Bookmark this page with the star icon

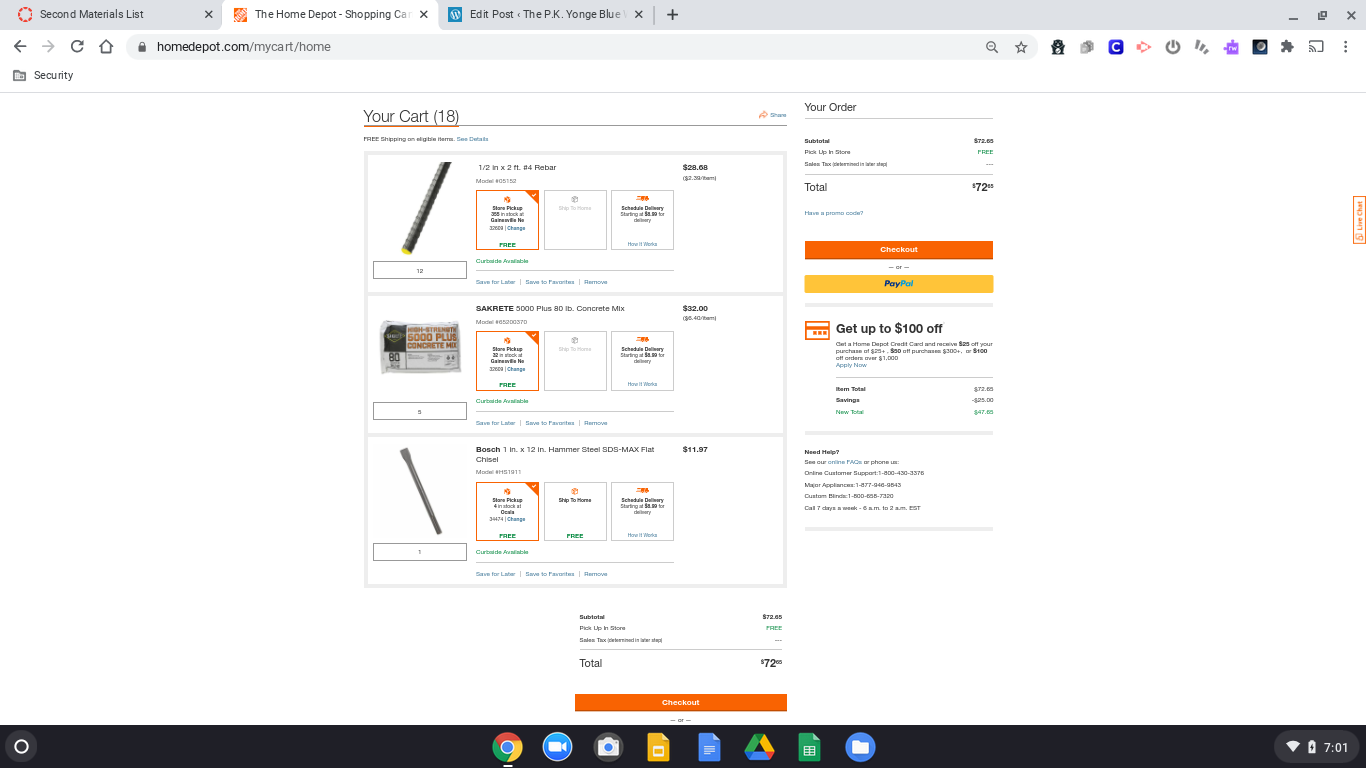(x=1021, y=47)
